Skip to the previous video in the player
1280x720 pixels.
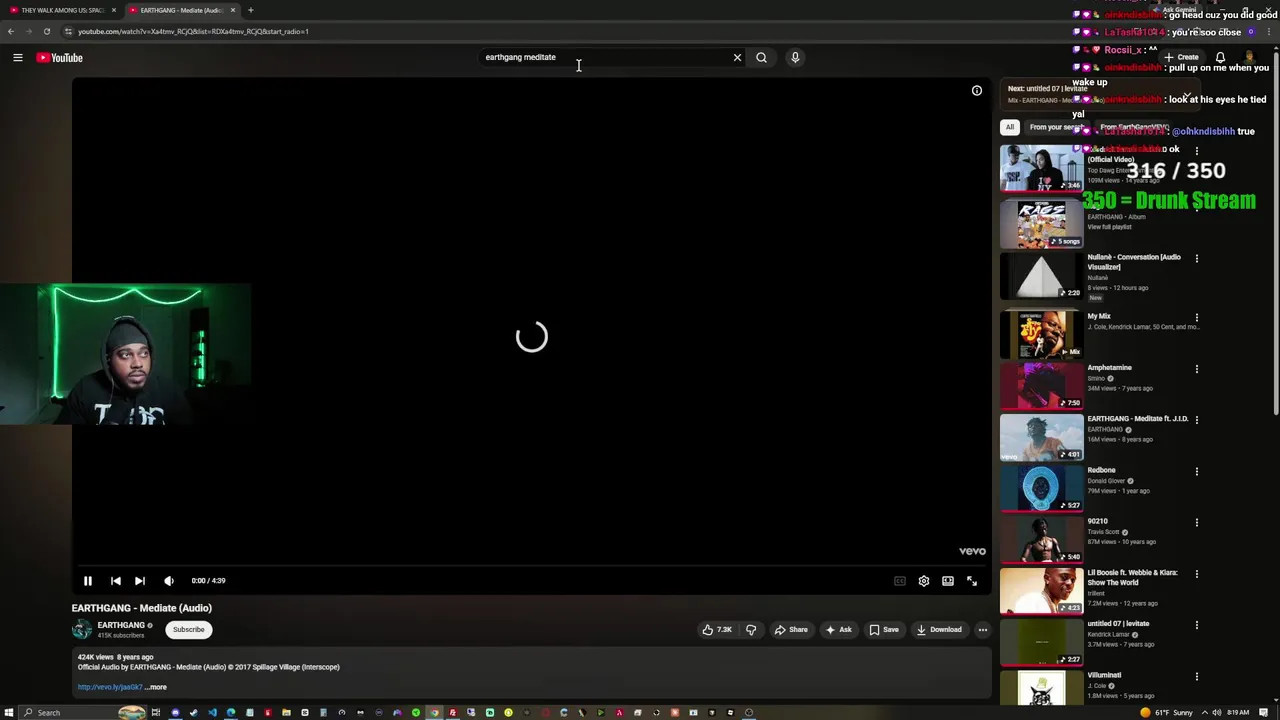pyautogui.click(x=115, y=580)
